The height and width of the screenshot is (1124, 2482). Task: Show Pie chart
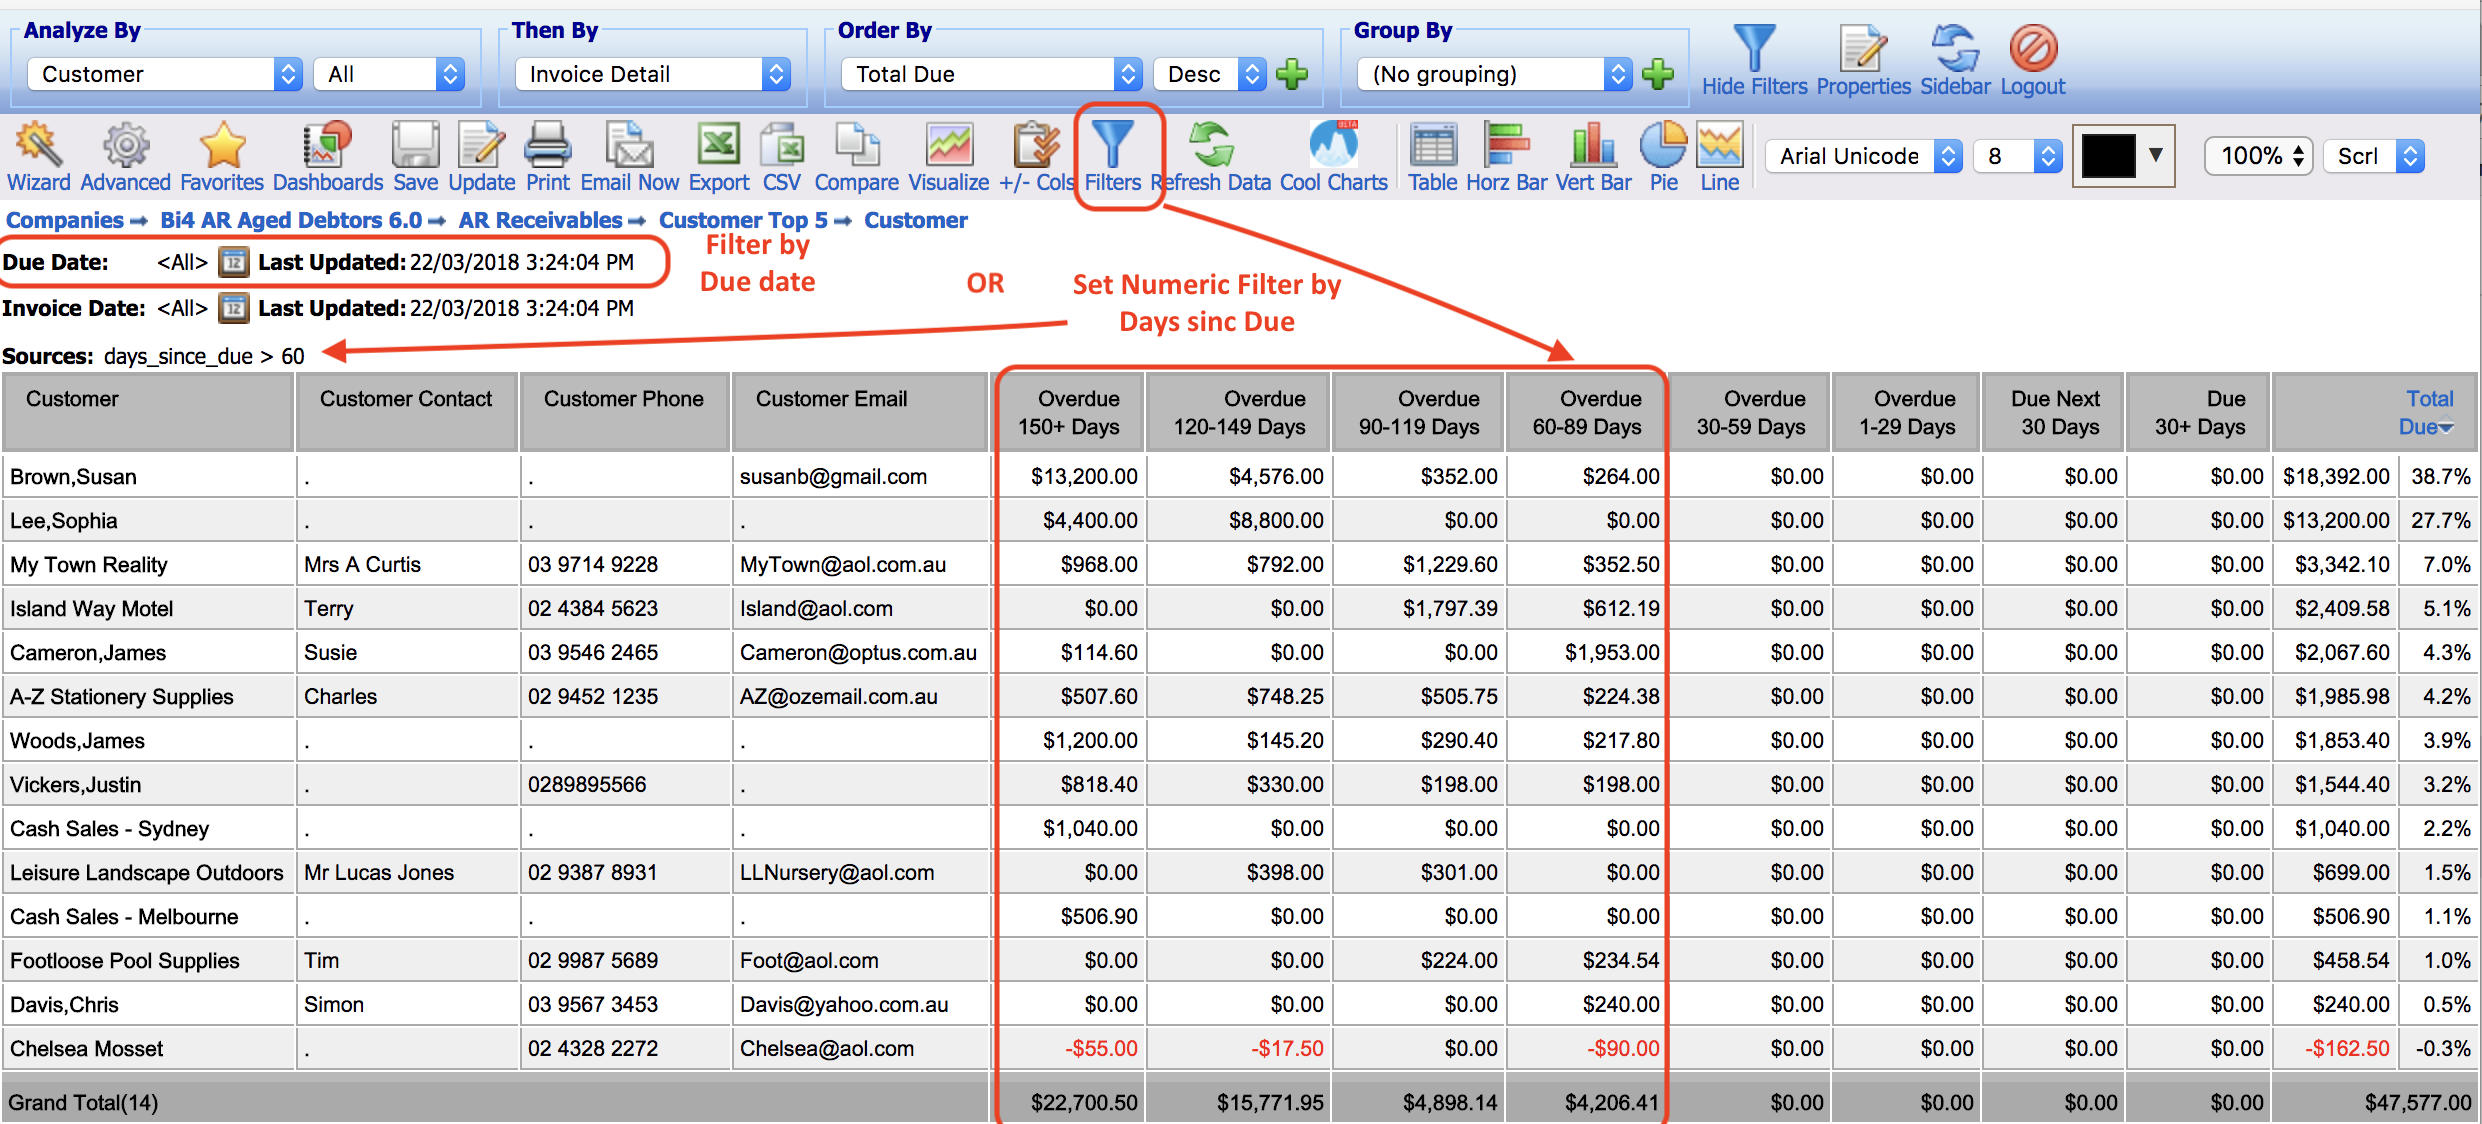click(1664, 156)
